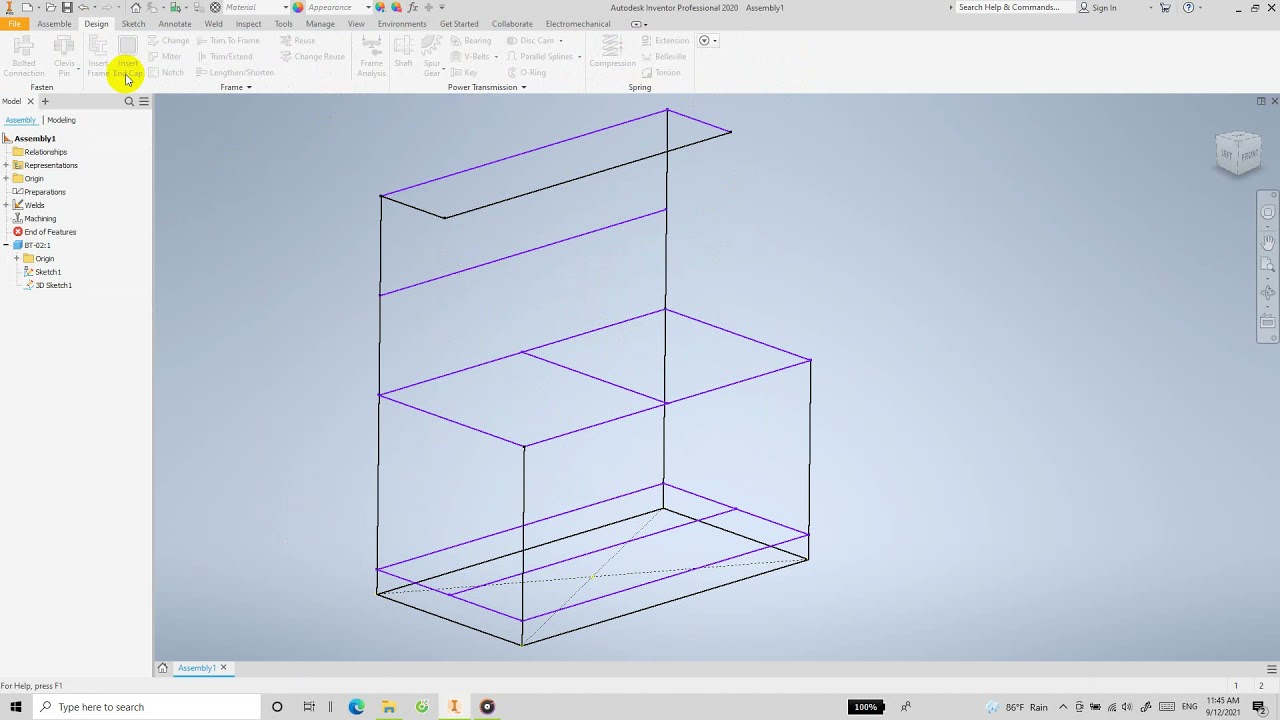Expand the top-level Origin folder under Assembly1
Viewport: 1280px width, 720px height.
pos(6,178)
